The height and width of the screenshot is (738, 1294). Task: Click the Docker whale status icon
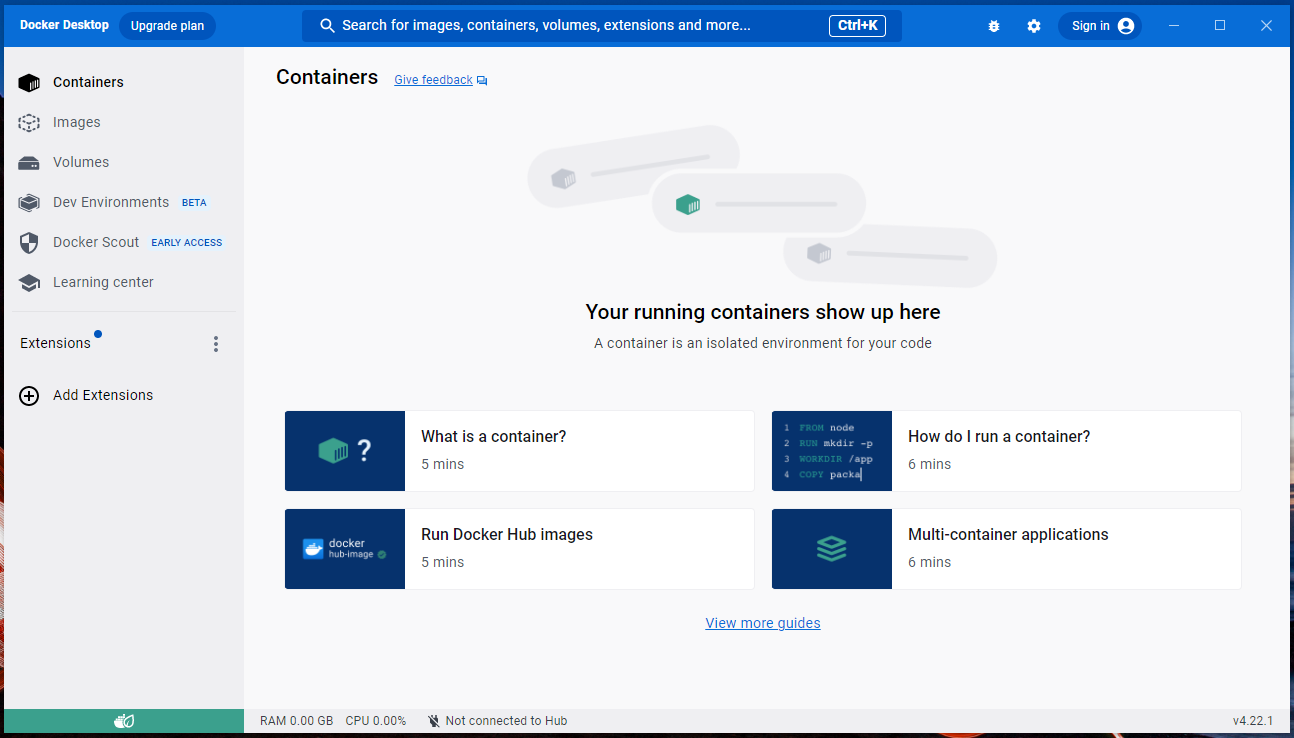tap(124, 720)
